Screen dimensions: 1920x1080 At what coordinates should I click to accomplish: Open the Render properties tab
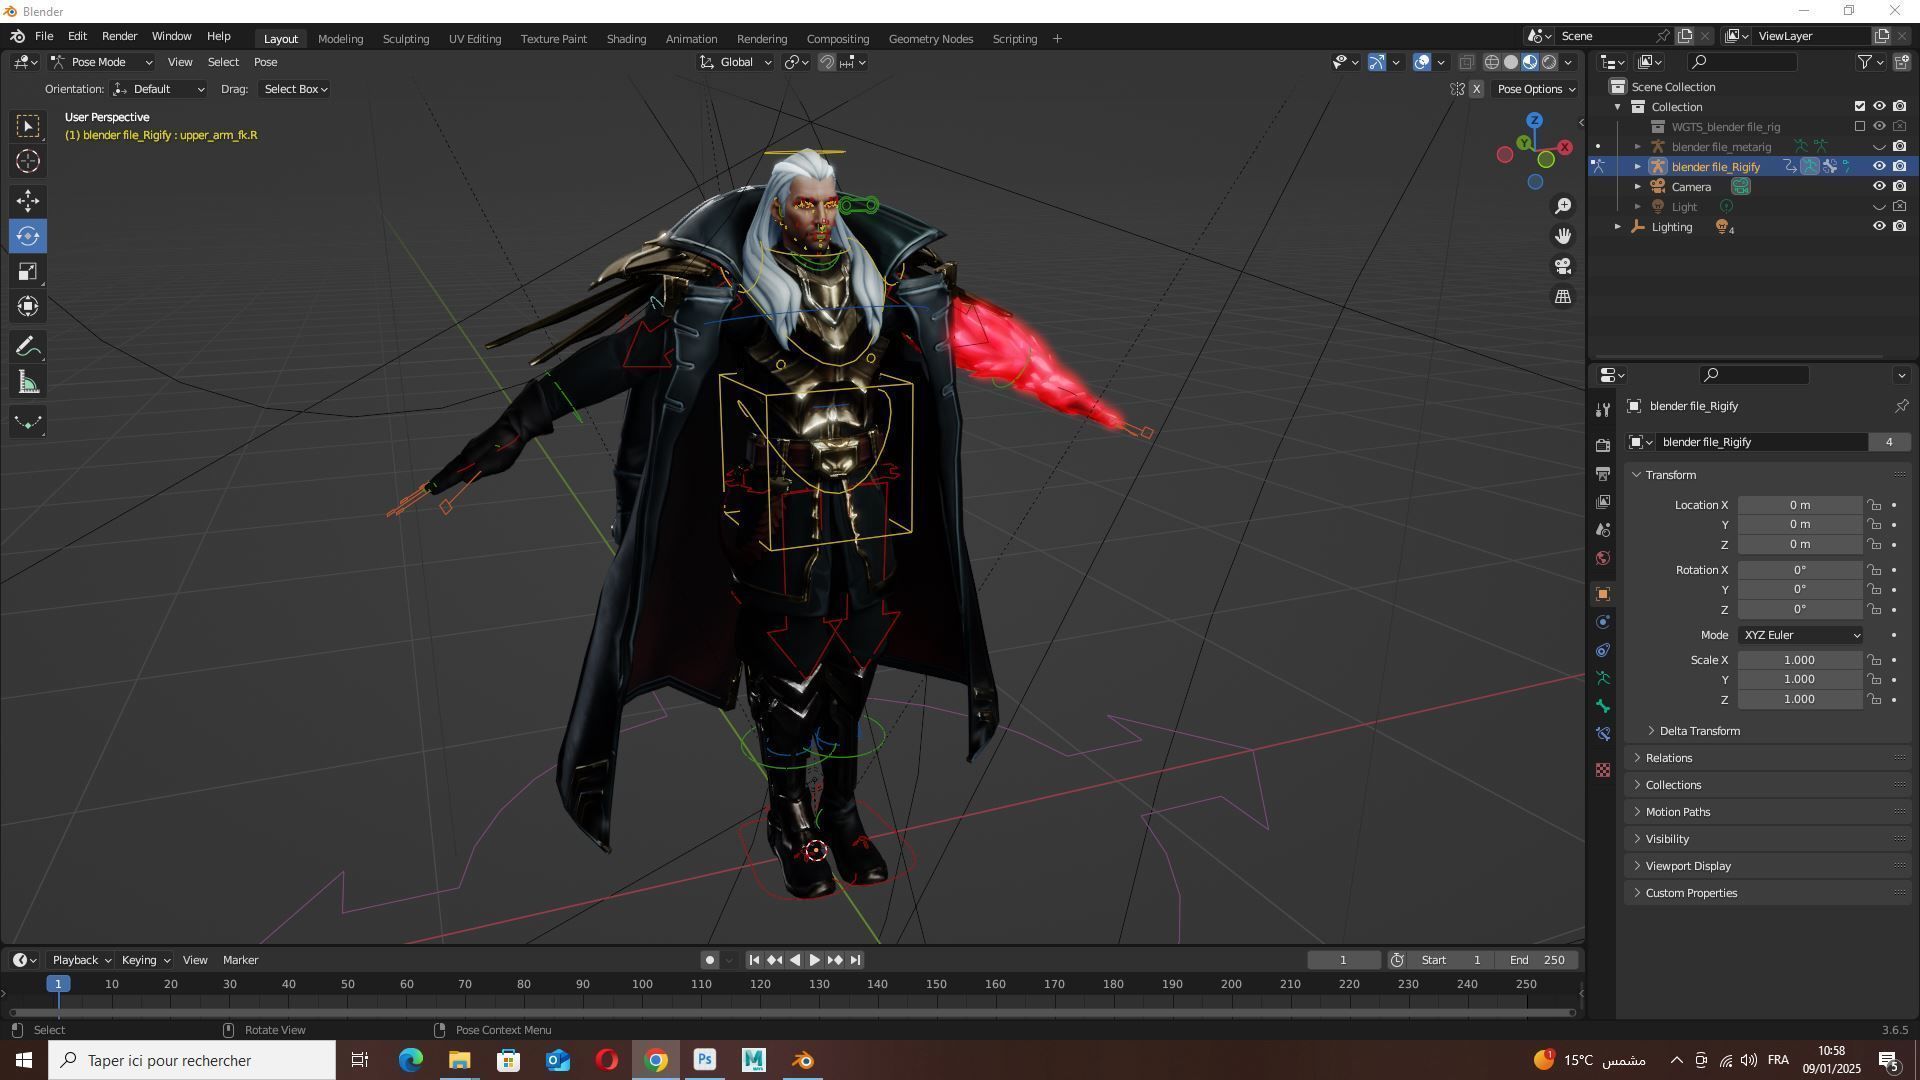pyautogui.click(x=1603, y=445)
